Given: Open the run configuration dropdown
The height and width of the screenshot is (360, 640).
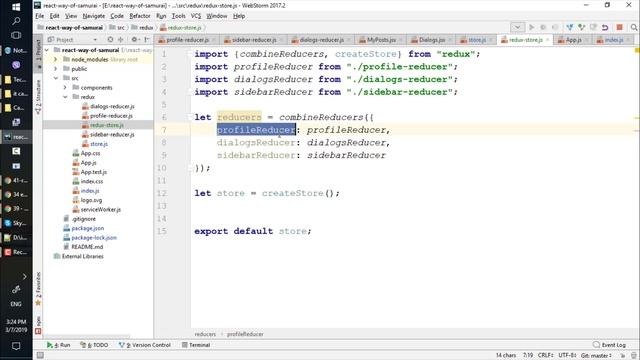Looking at the screenshot, I should click(517, 27).
